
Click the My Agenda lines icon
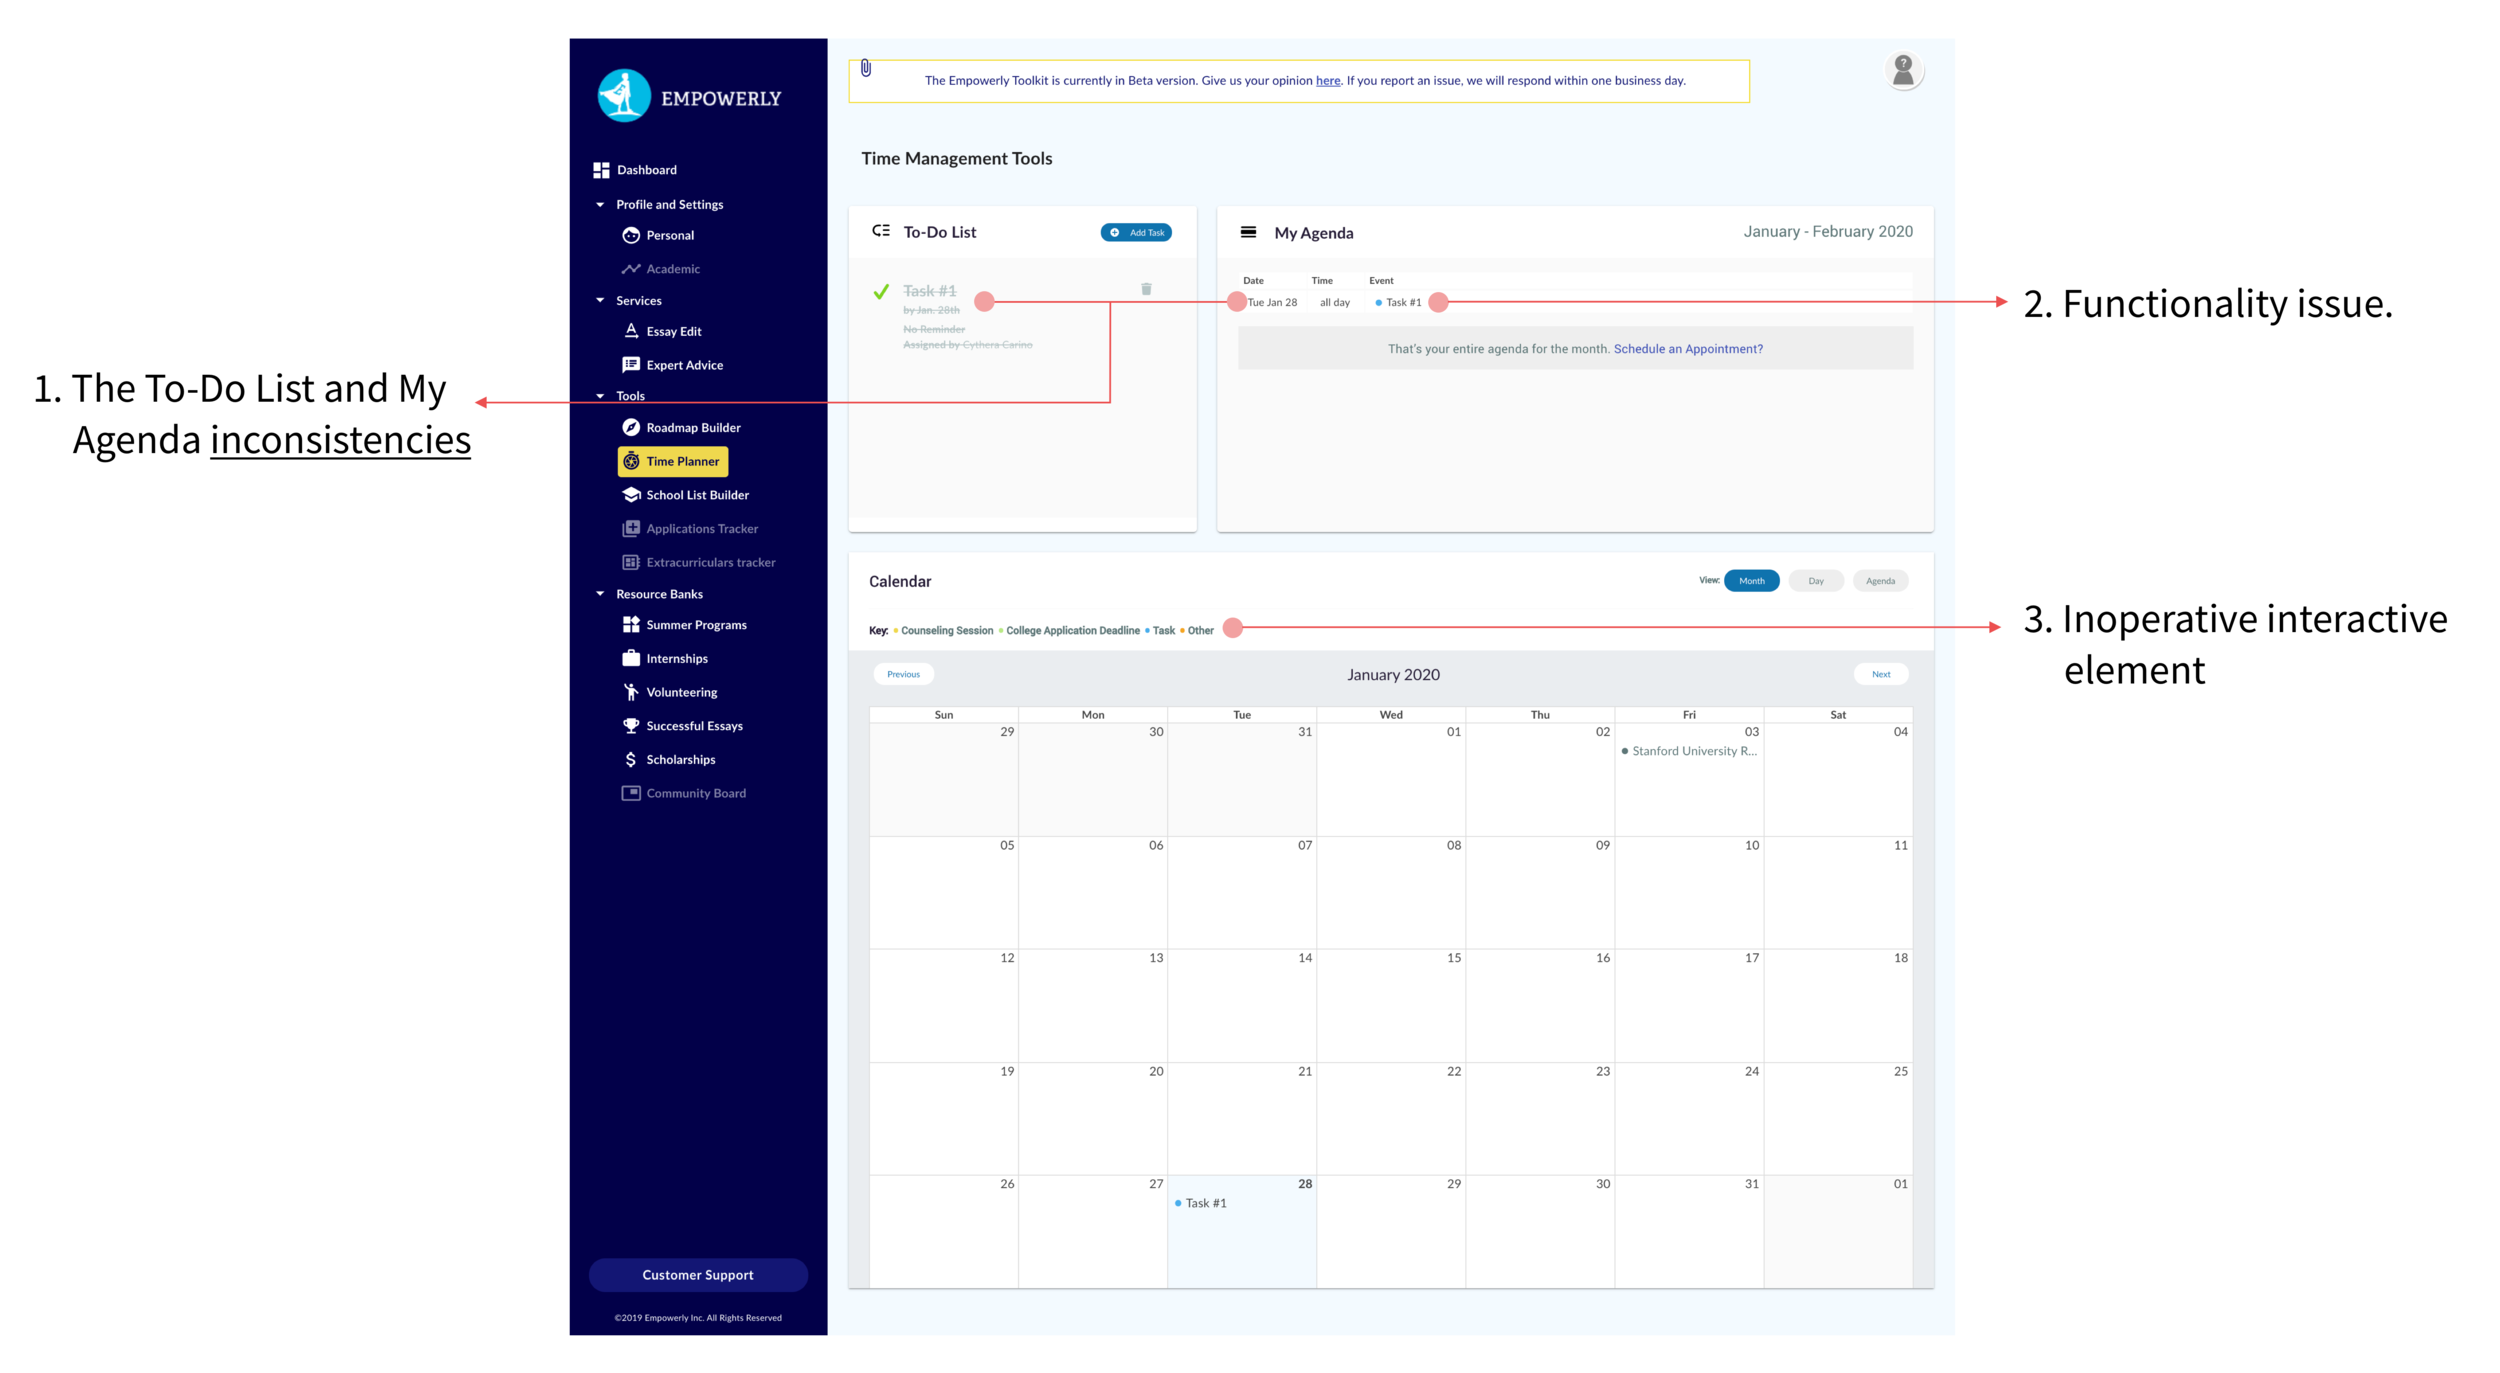pos(1248,232)
